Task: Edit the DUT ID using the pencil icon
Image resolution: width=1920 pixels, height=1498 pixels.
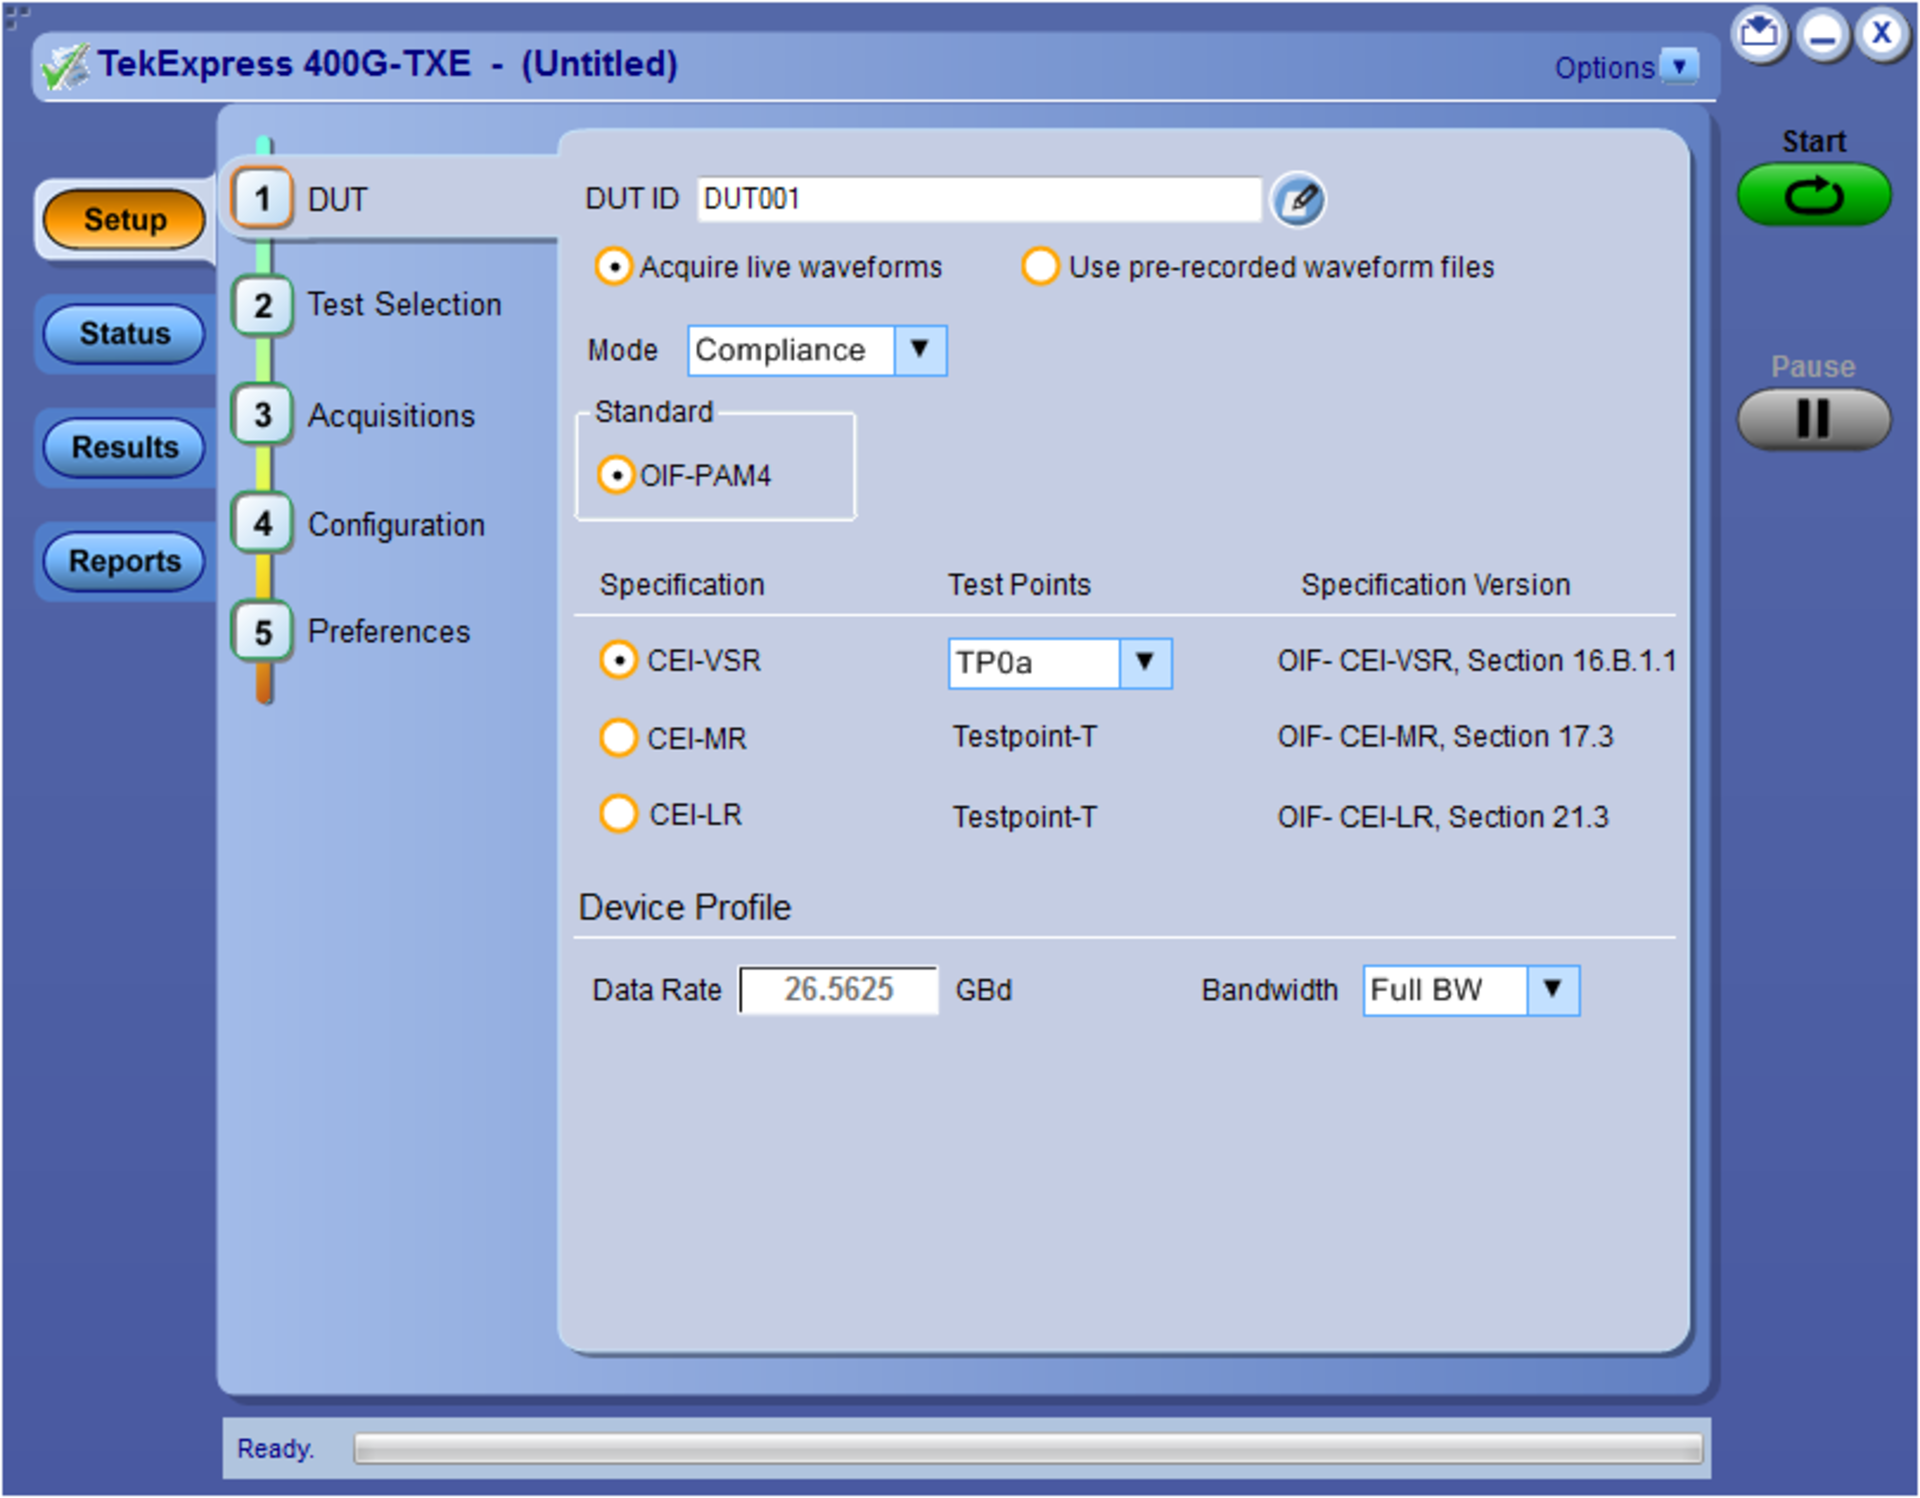Action: [x=1299, y=200]
